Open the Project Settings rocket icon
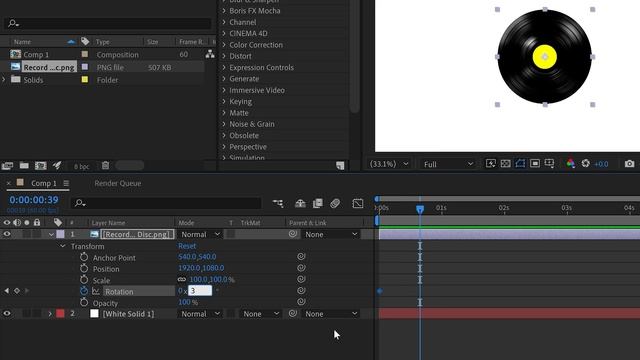Screen dimensions: 640x360 (57, 165)
